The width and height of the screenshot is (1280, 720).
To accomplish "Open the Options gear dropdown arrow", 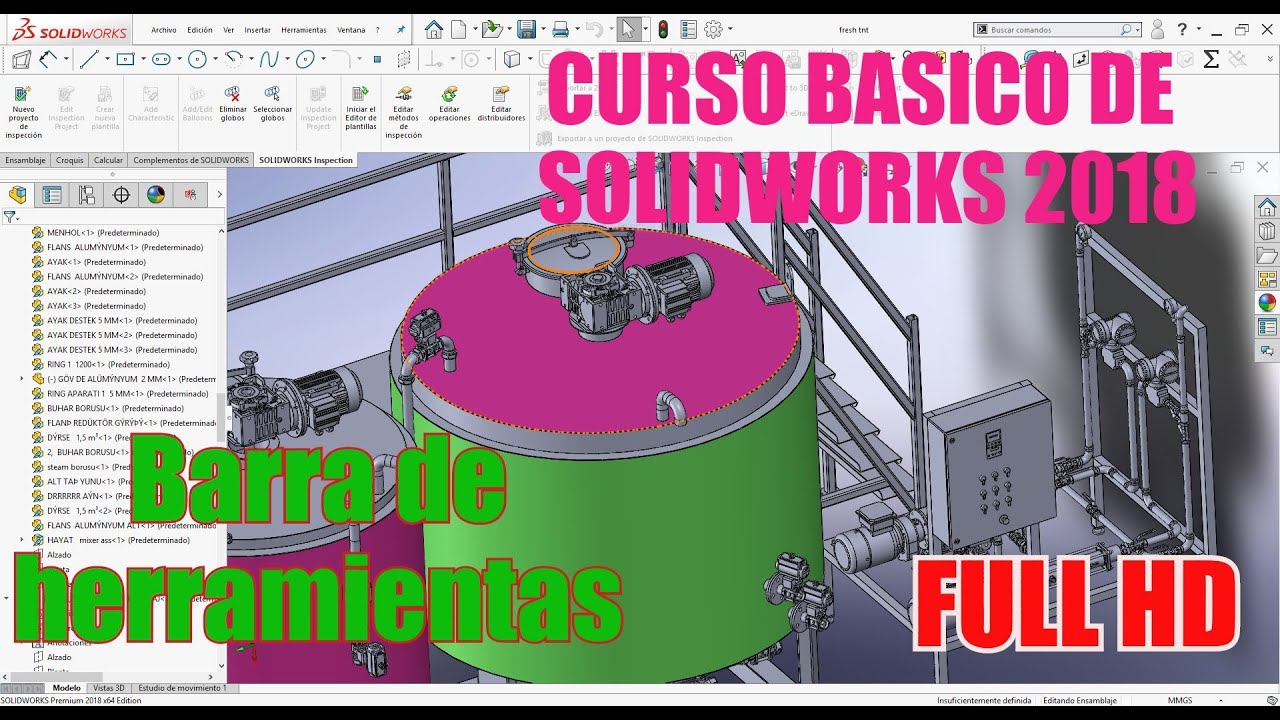I will pyautogui.click(x=730, y=30).
